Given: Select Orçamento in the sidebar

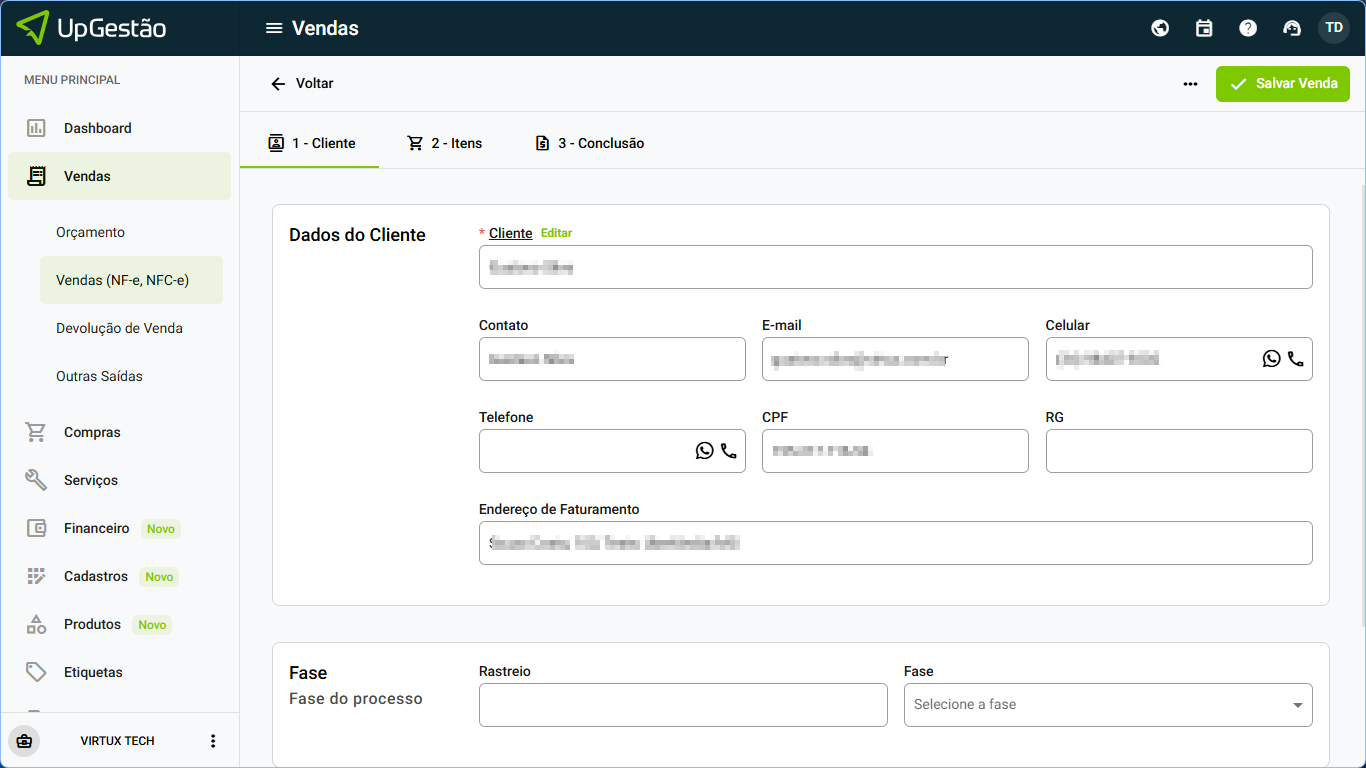Looking at the screenshot, I should 91,232.
